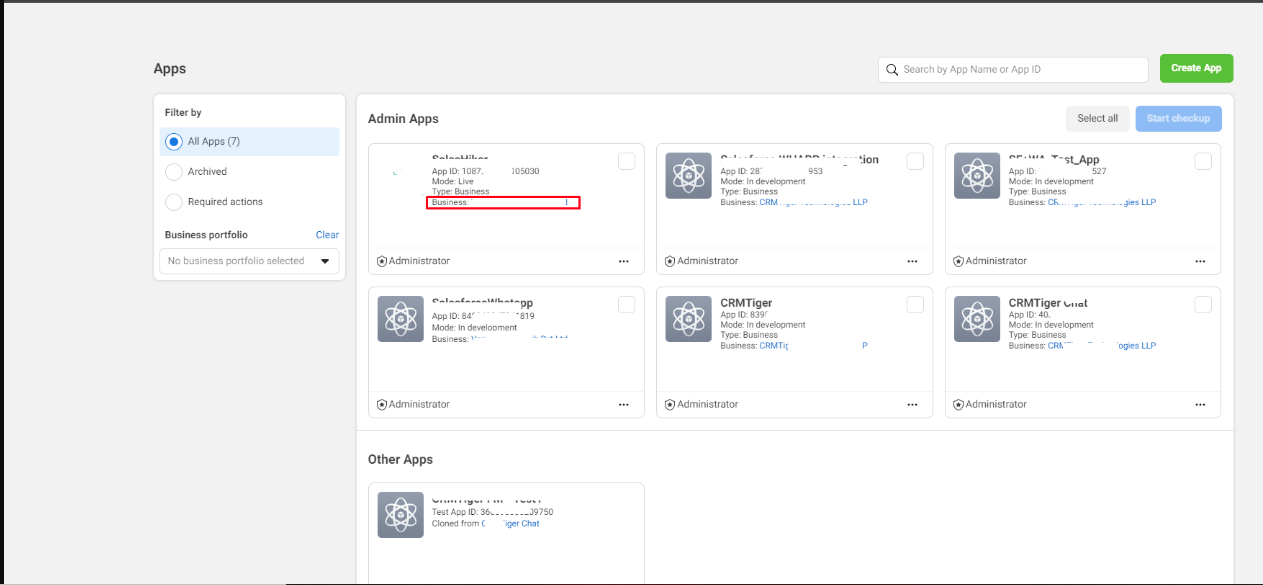Screen dimensions: 1263x585
Task: Tick the SF_WA_Test_App checkbox
Action: point(1203,162)
